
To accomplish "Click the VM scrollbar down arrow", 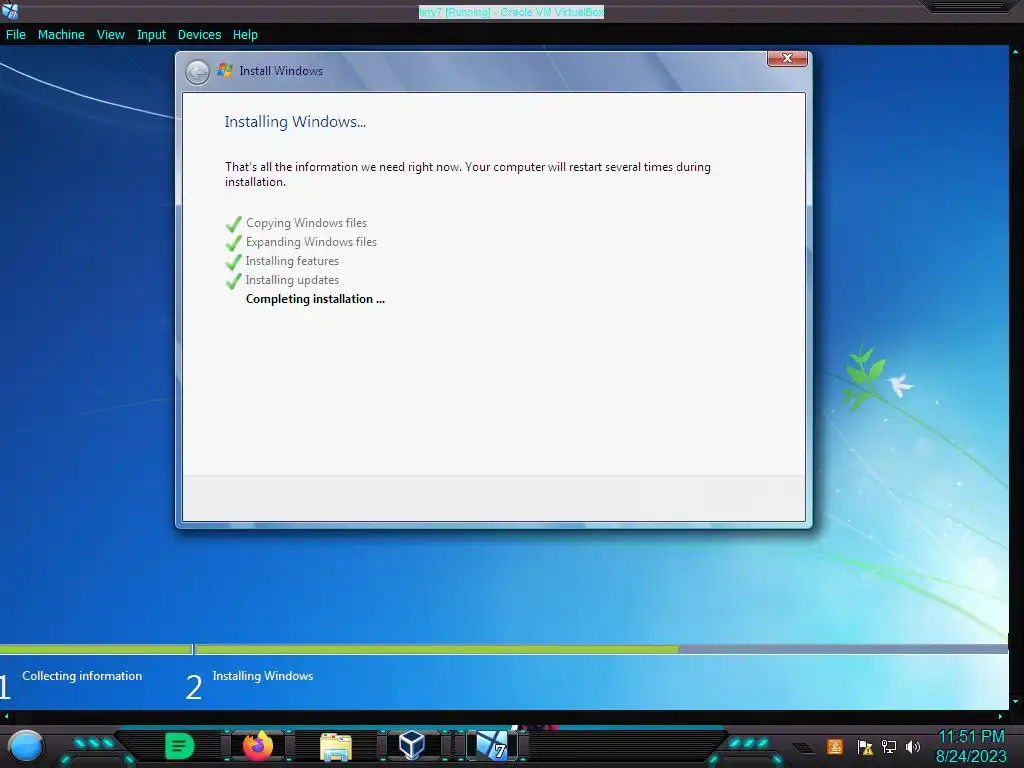I will (x=1016, y=702).
